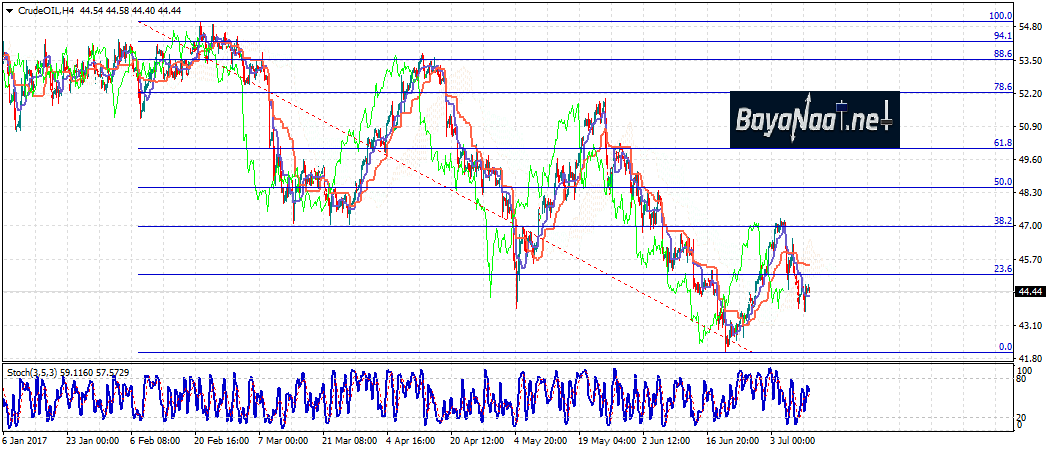
Task: Click the triangle arrow beside CrudeOIL,H4 title
Action: [x=10, y=8]
